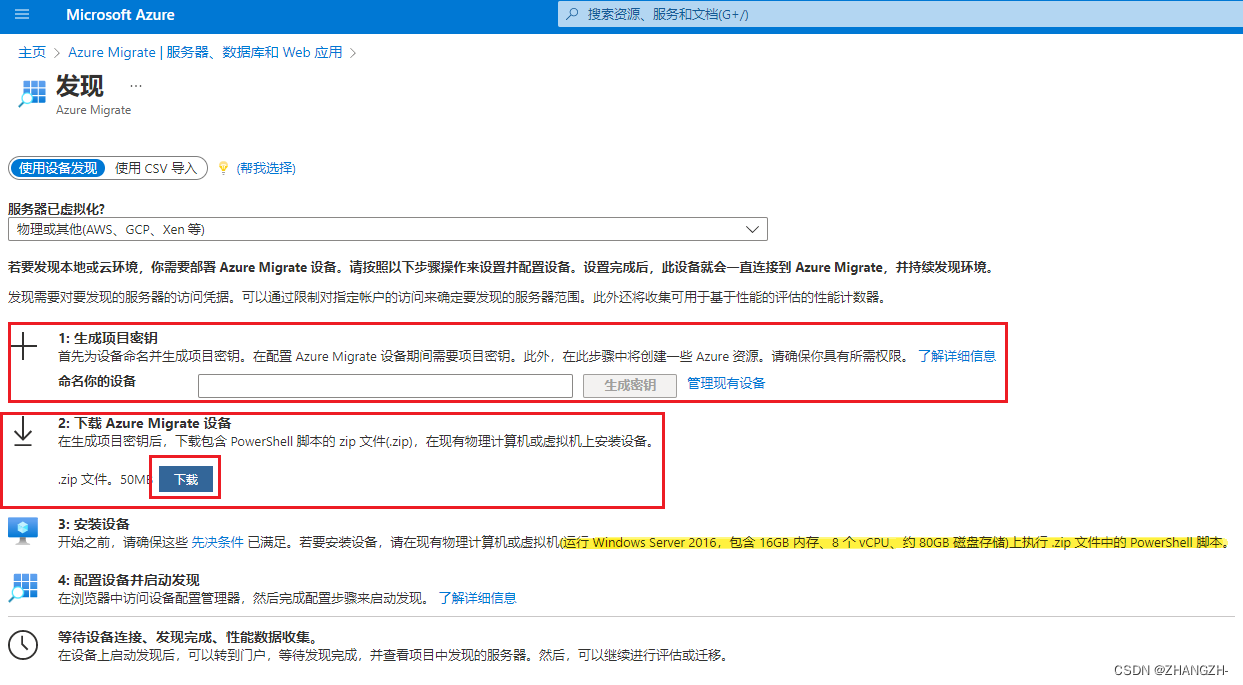Open the 先决条件 link

coord(217,542)
